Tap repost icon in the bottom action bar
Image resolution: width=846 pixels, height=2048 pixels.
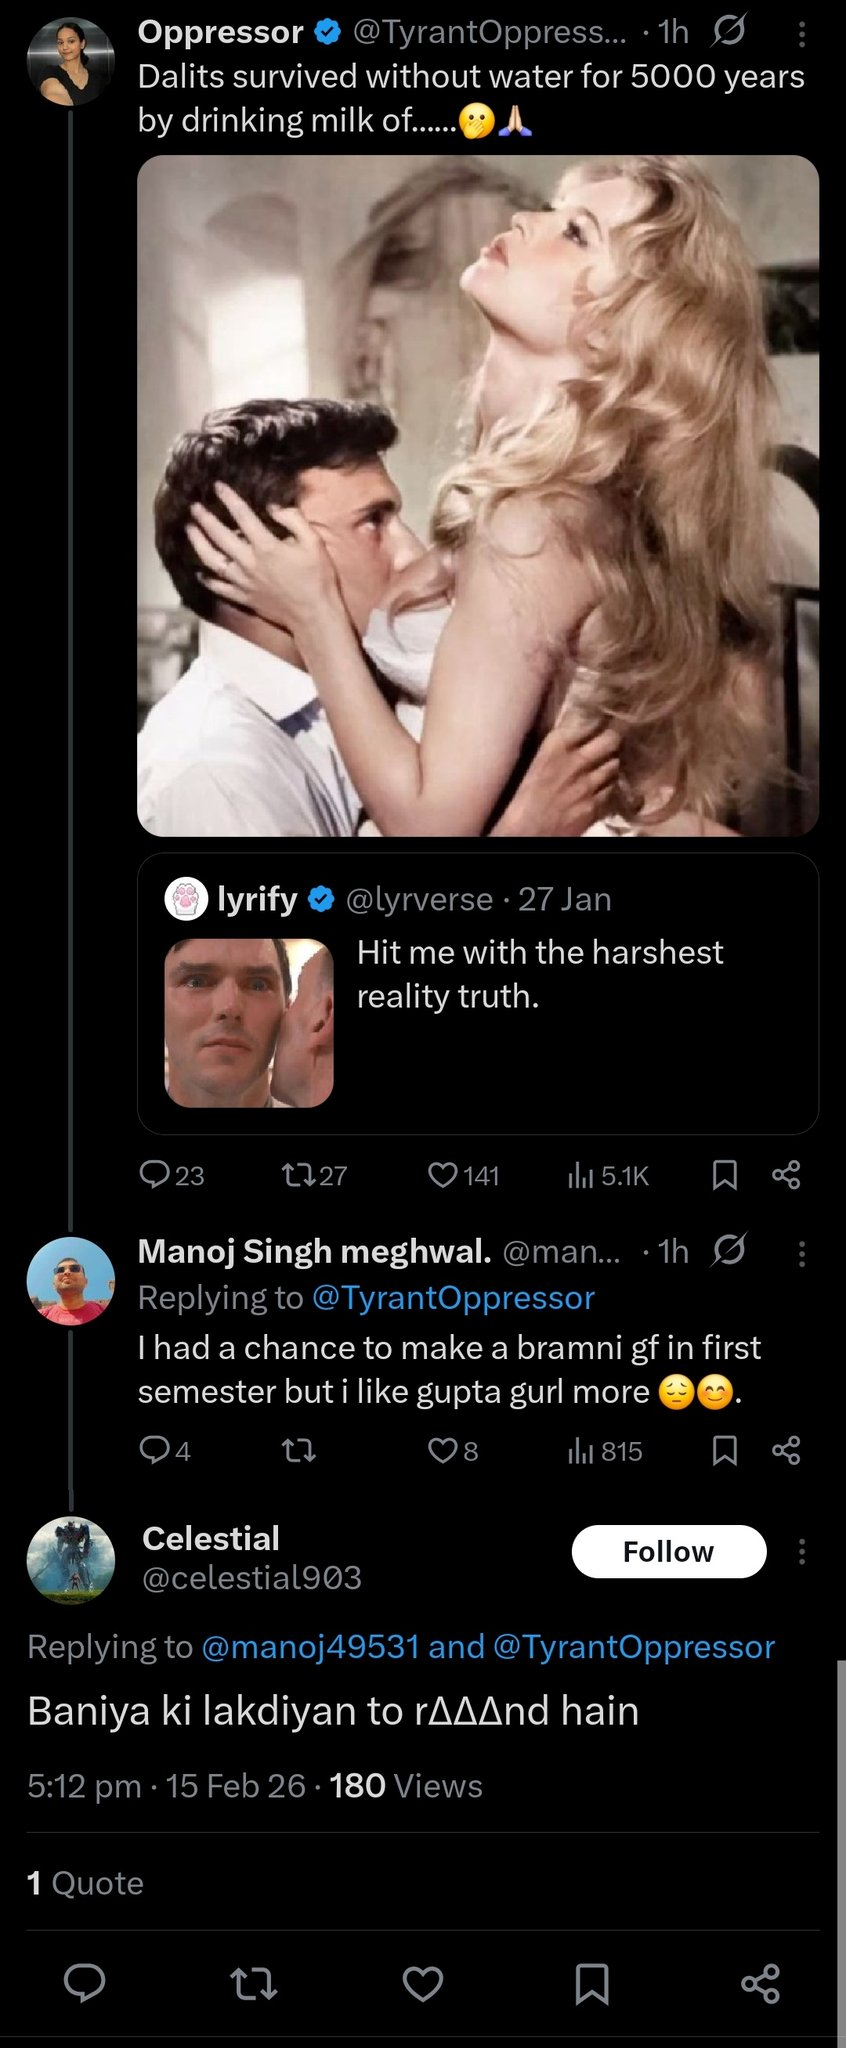253,1983
